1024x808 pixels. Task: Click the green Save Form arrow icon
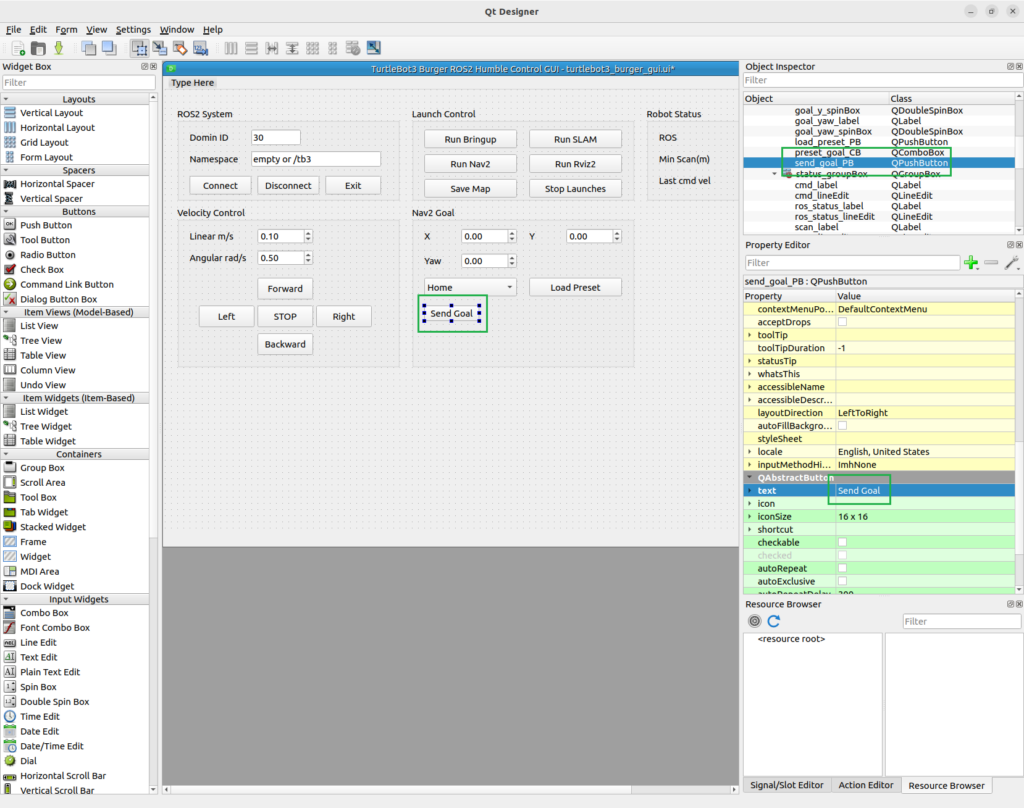[59, 48]
